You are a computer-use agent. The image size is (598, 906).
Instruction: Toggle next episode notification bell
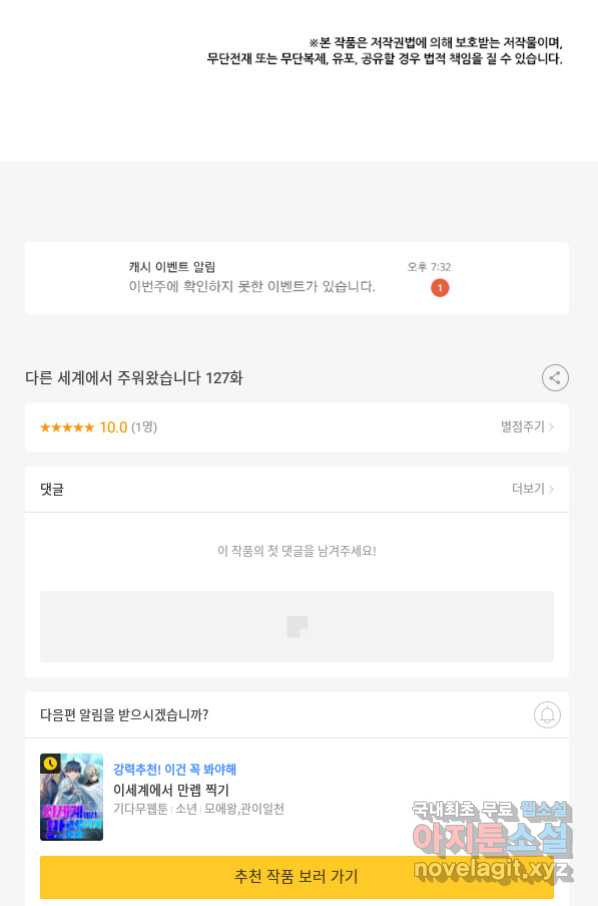coord(547,715)
